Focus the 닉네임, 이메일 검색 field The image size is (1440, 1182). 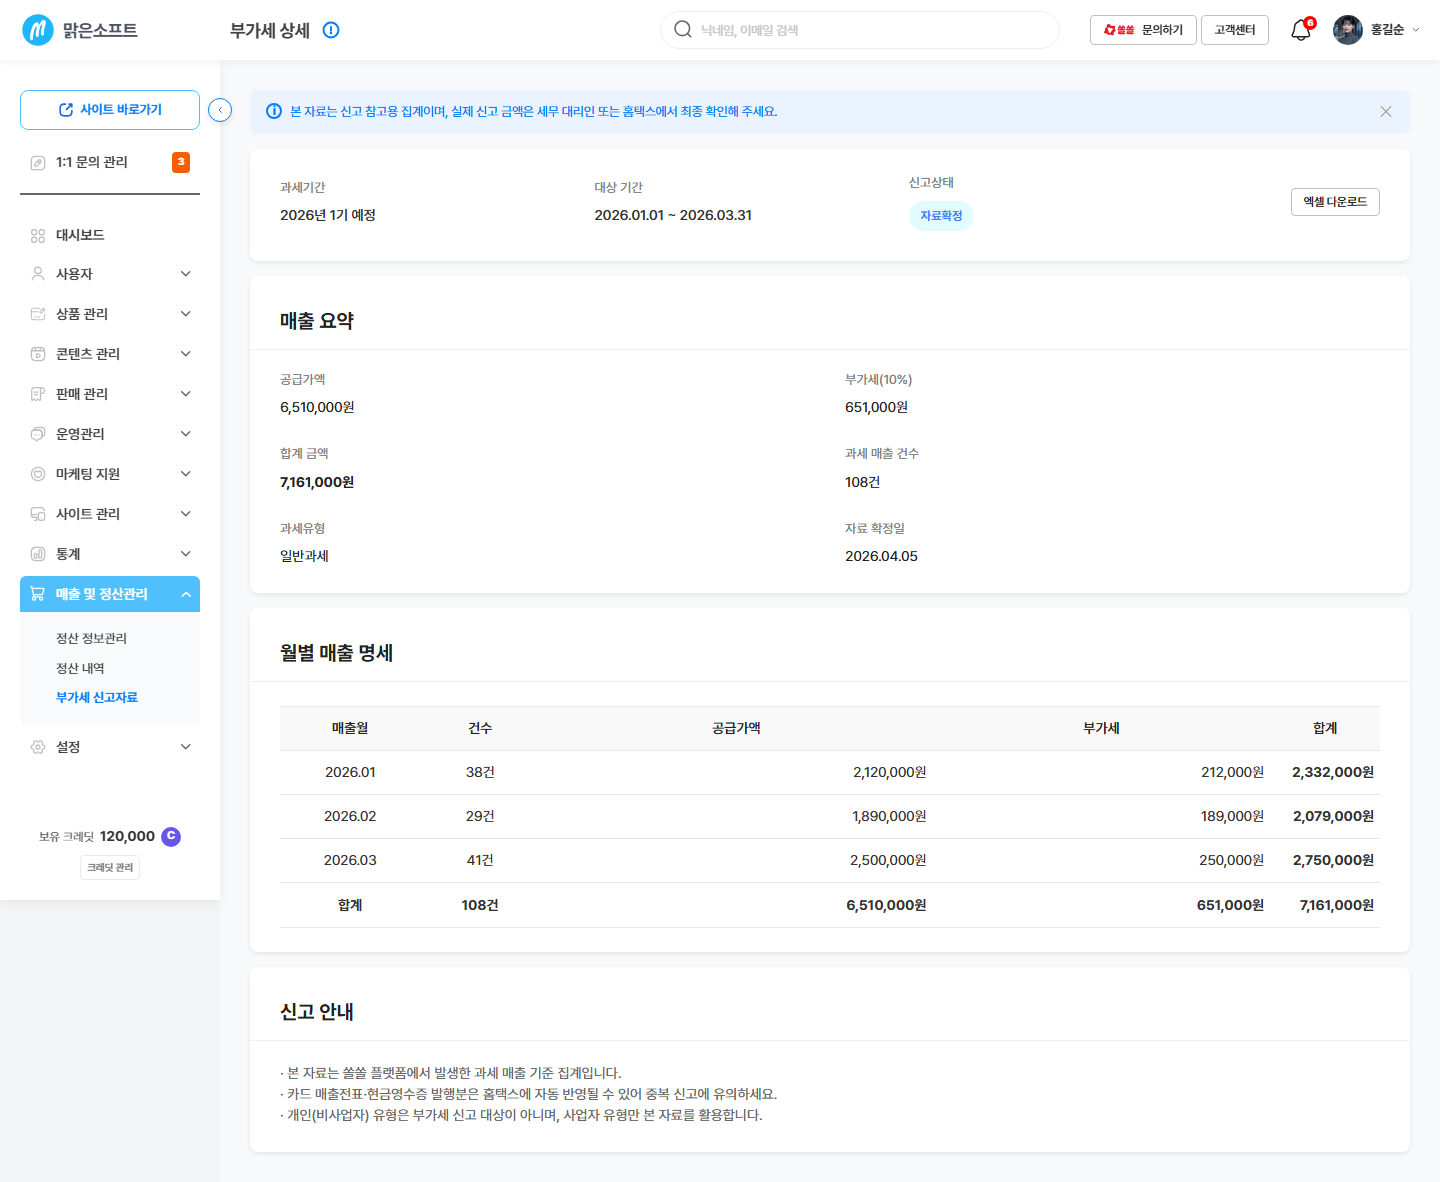tap(860, 30)
